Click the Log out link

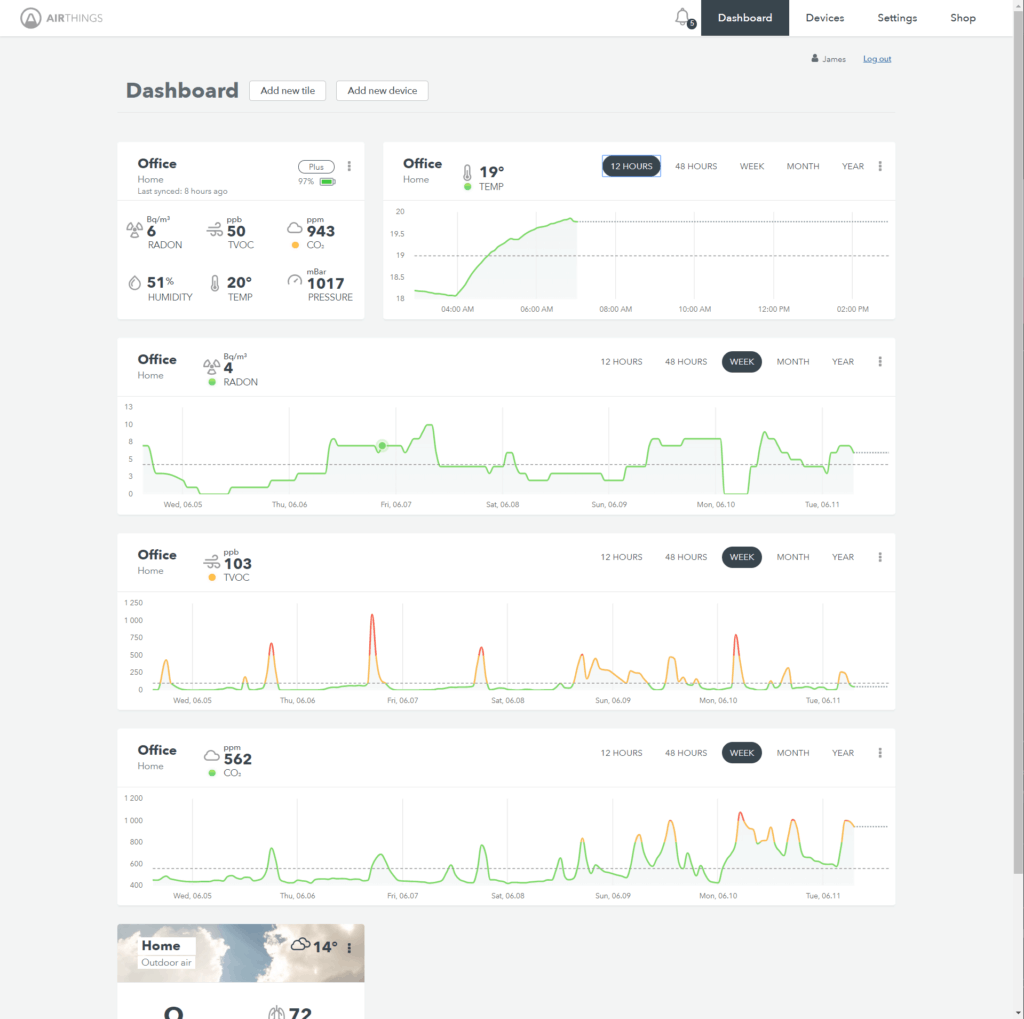[x=877, y=59]
